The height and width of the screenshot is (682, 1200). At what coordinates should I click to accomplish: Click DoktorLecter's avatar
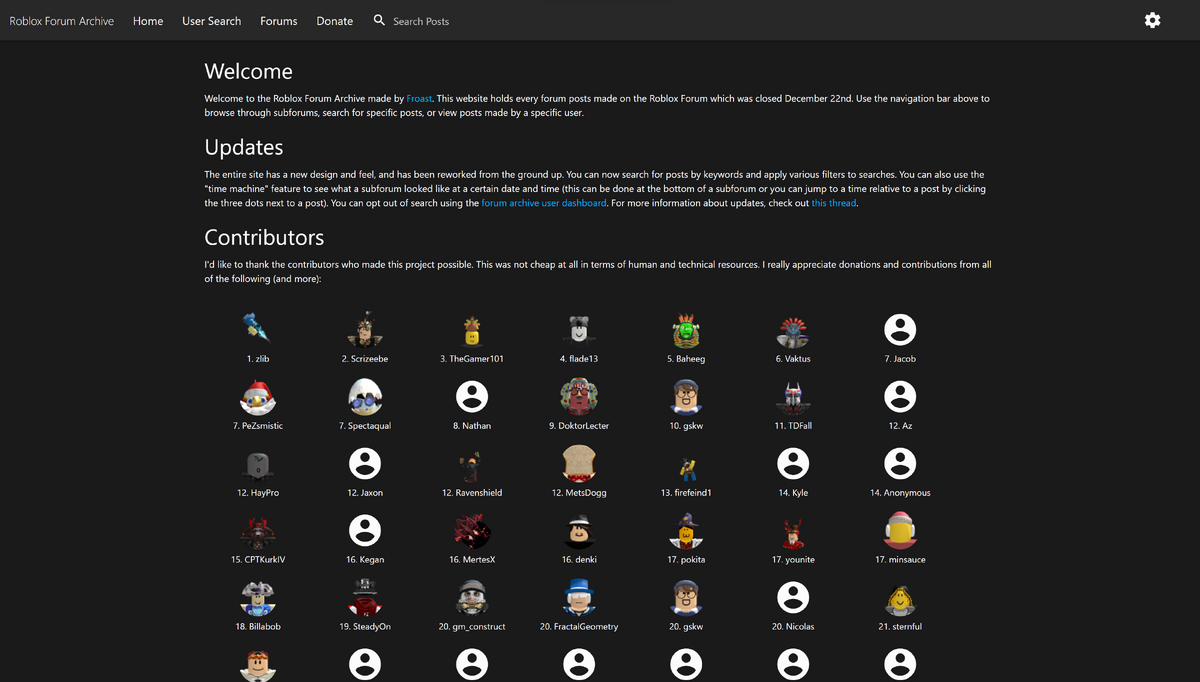click(578, 395)
